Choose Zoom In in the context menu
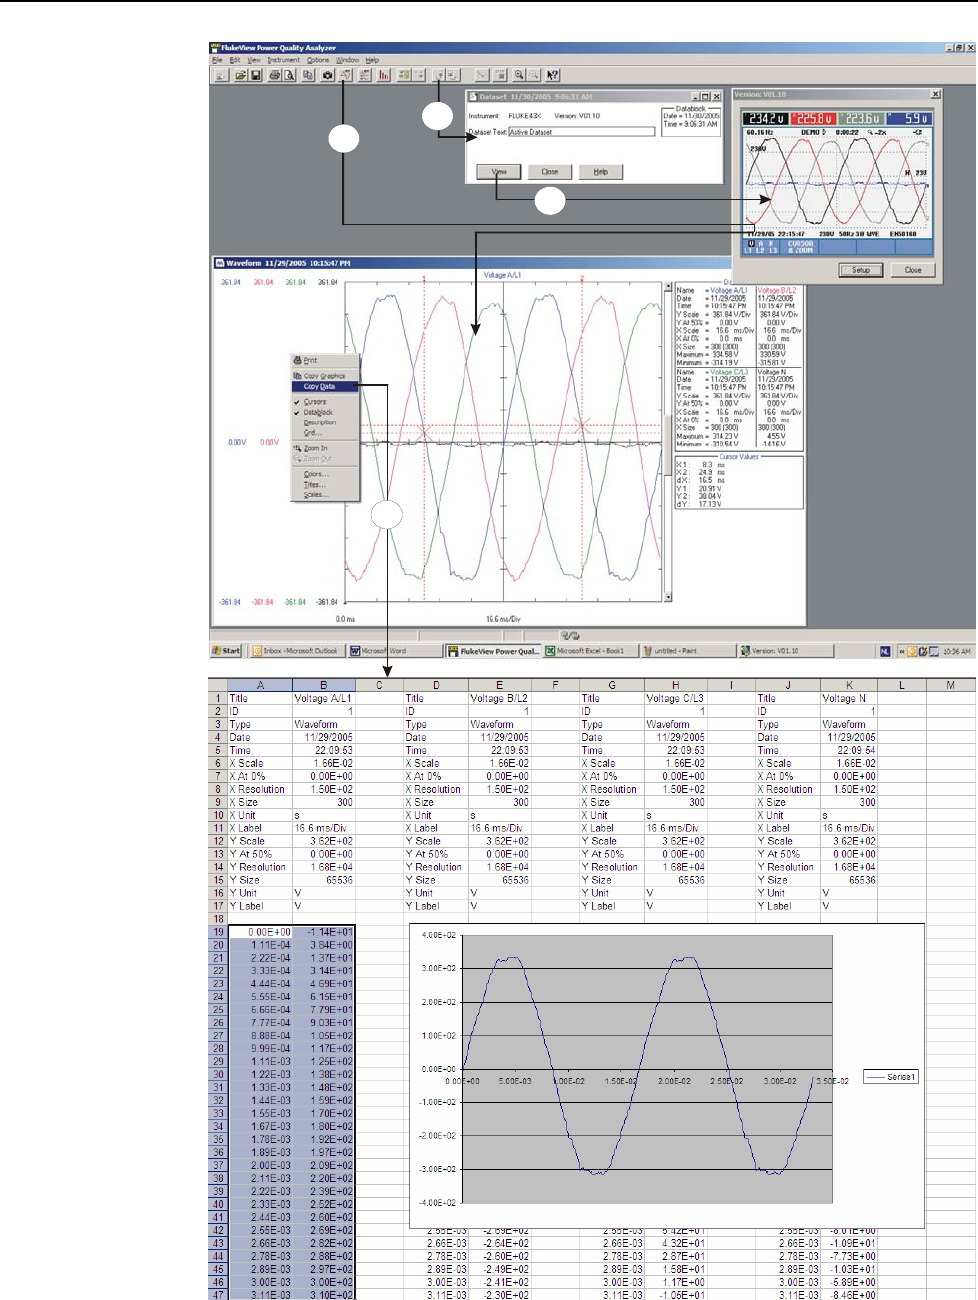978x1300 pixels. (x=325, y=448)
